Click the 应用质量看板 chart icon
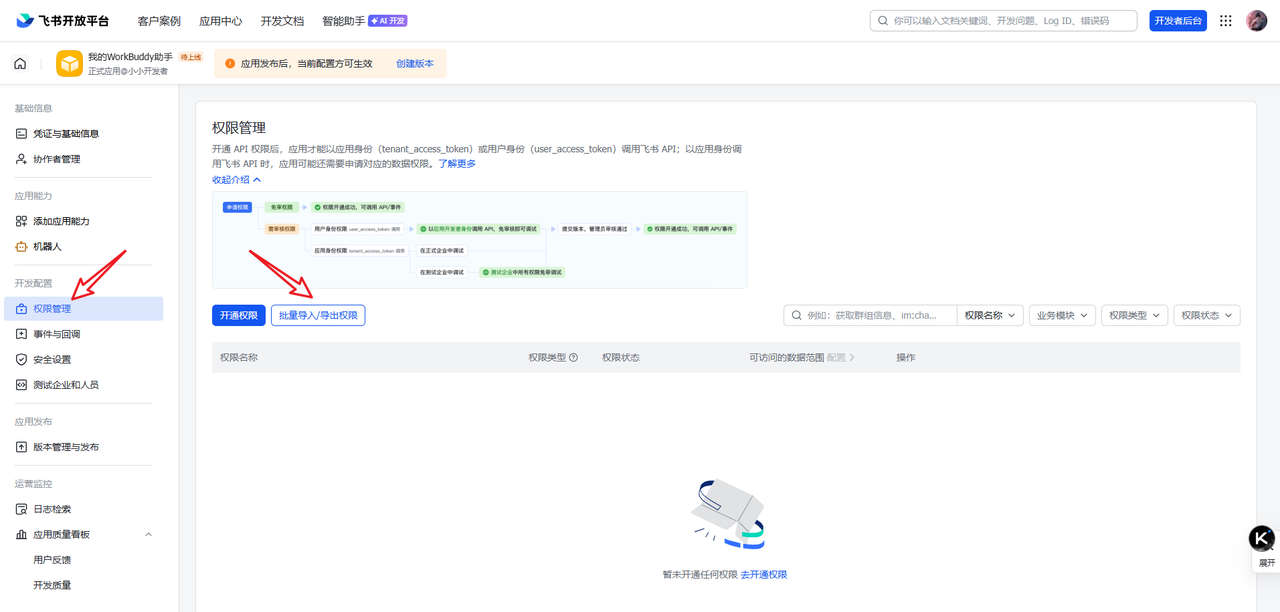Viewport: 1280px width, 612px height. click(x=21, y=535)
